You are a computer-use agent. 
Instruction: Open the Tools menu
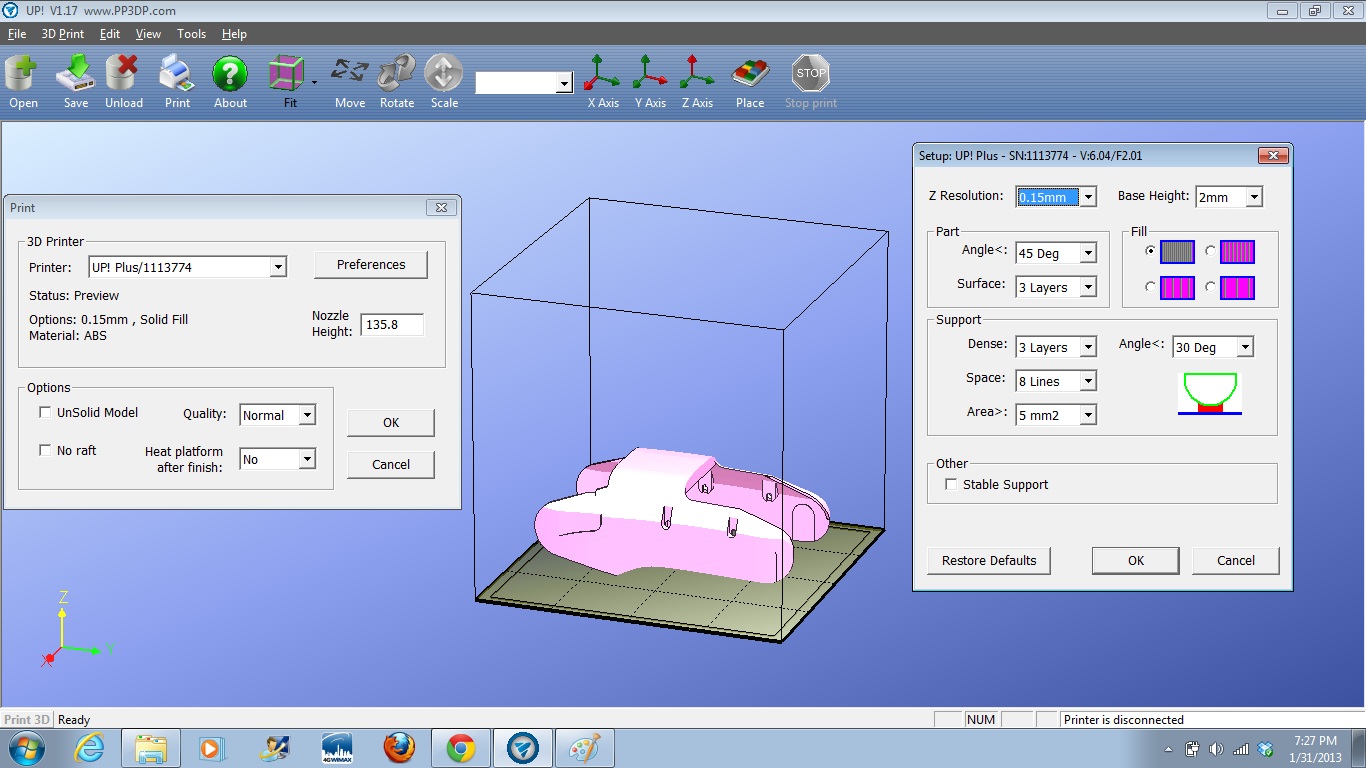pos(191,34)
